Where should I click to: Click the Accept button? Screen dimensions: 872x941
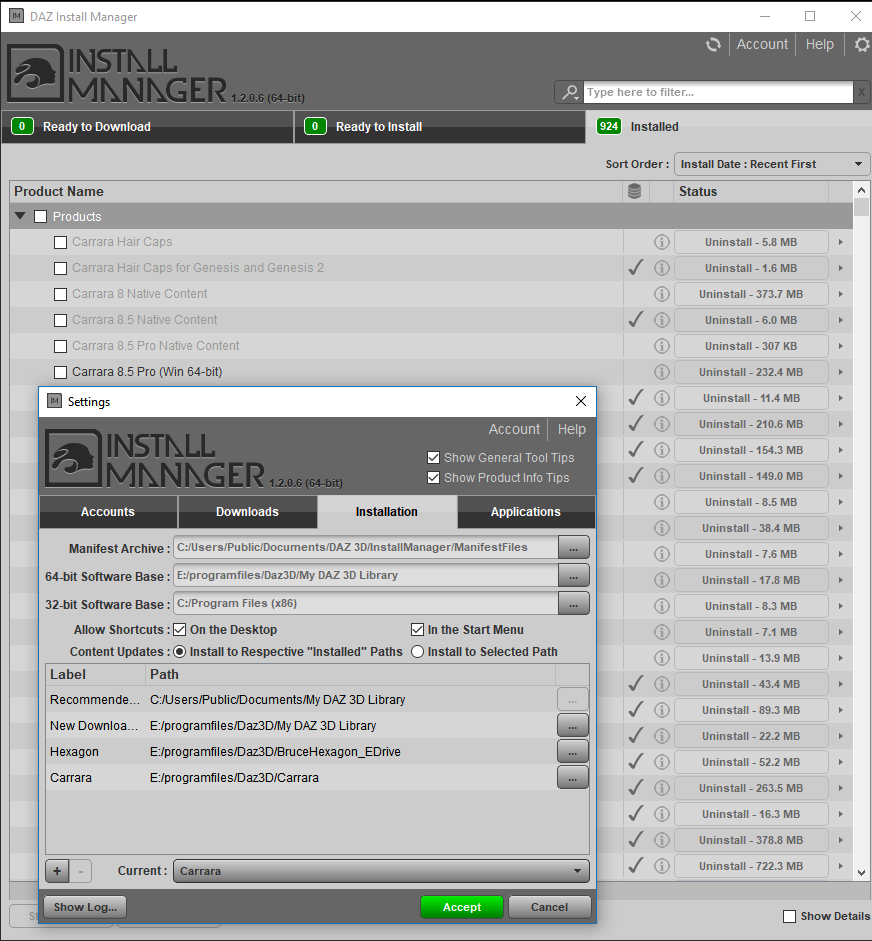(462, 907)
